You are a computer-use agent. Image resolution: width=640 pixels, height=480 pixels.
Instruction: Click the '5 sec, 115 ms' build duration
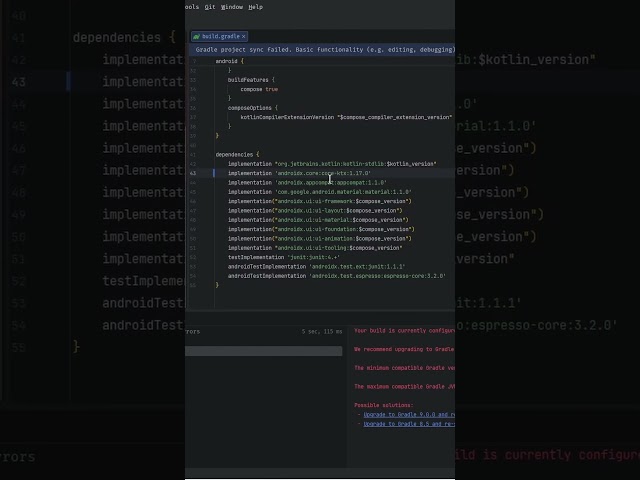(322, 331)
